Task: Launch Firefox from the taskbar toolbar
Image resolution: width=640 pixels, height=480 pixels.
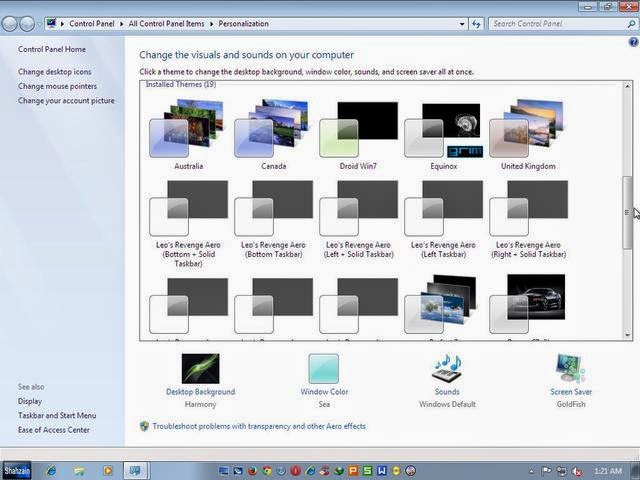Action: (x=252, y=471)
